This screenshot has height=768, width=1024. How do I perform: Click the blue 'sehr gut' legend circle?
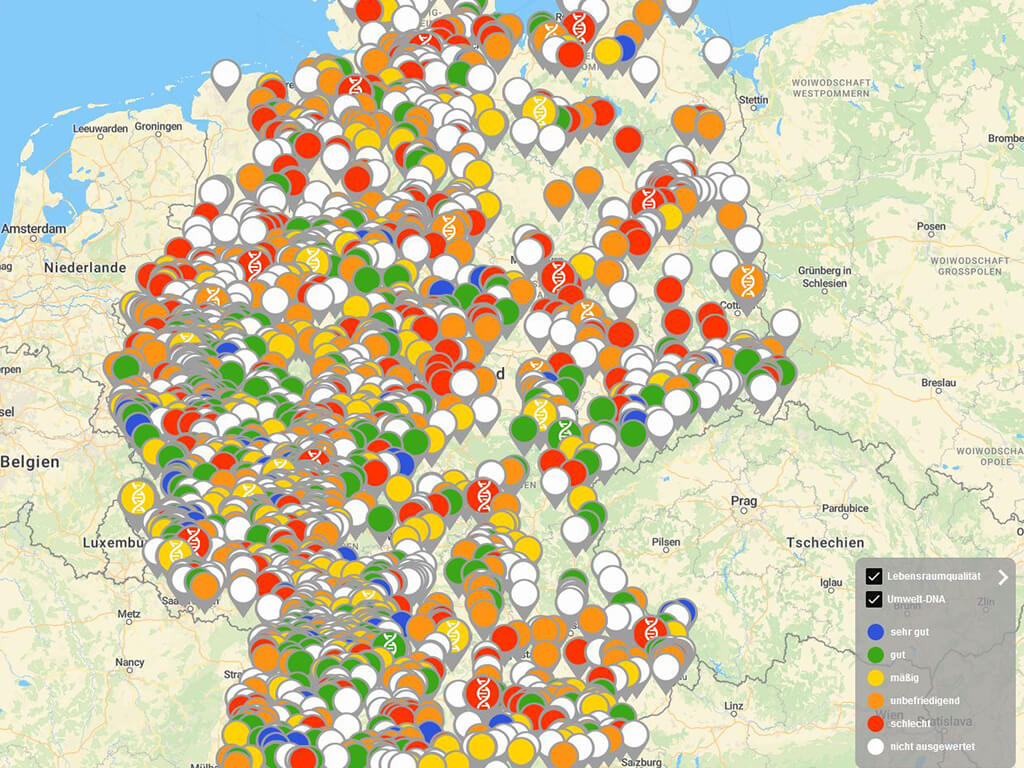coord(876,631)
